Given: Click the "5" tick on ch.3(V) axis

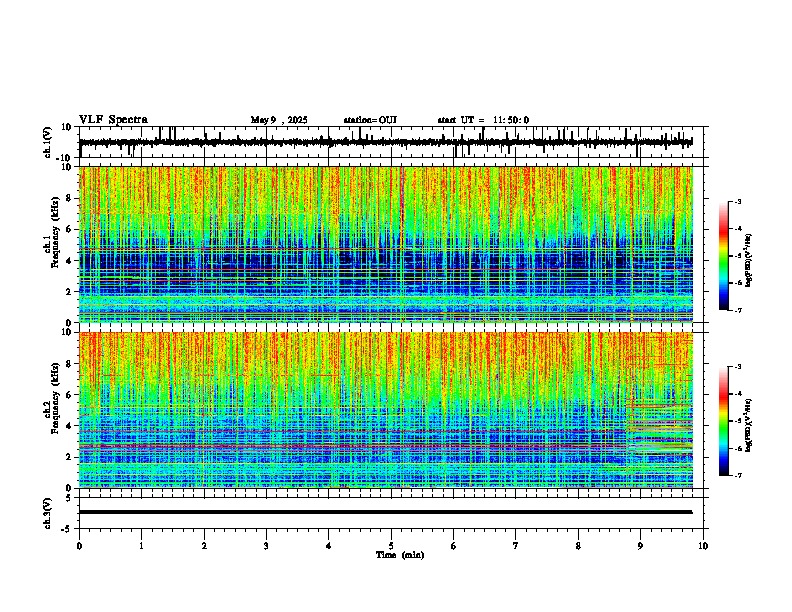Looking at the screenshot, I should [70, 497].
